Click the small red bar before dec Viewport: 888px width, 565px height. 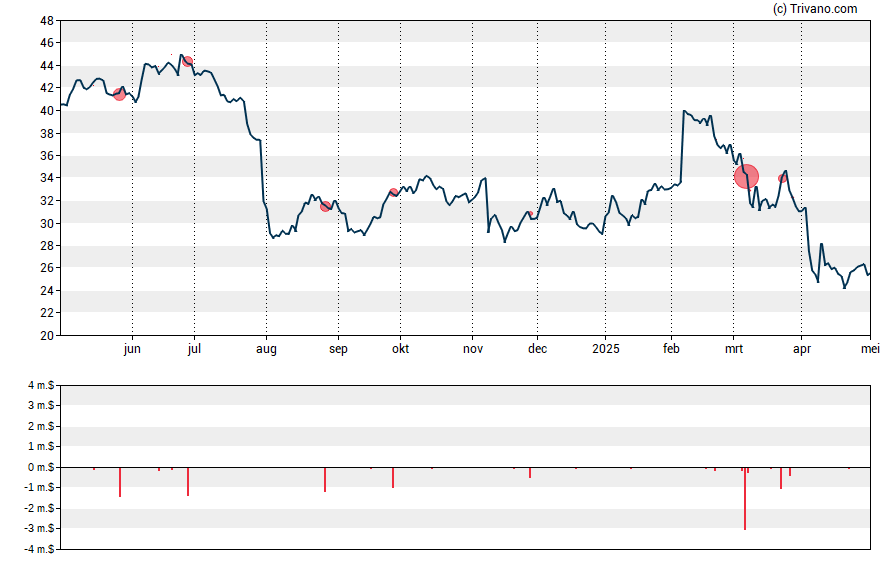530,473
